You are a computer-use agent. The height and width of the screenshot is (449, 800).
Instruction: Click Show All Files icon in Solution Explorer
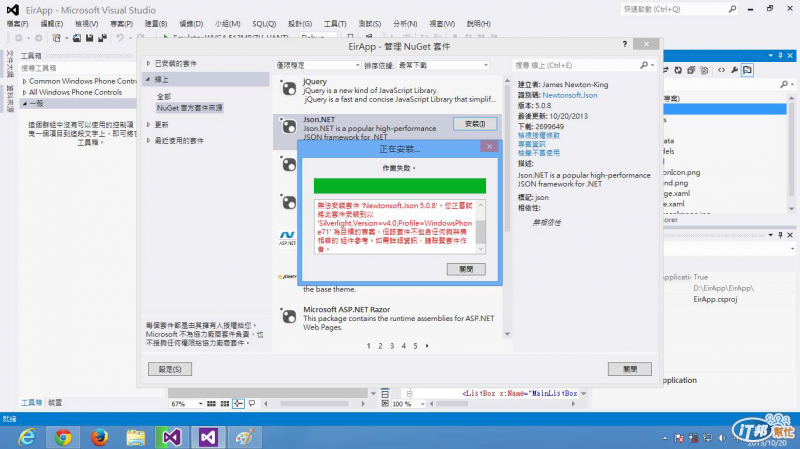tap(704, 70)
